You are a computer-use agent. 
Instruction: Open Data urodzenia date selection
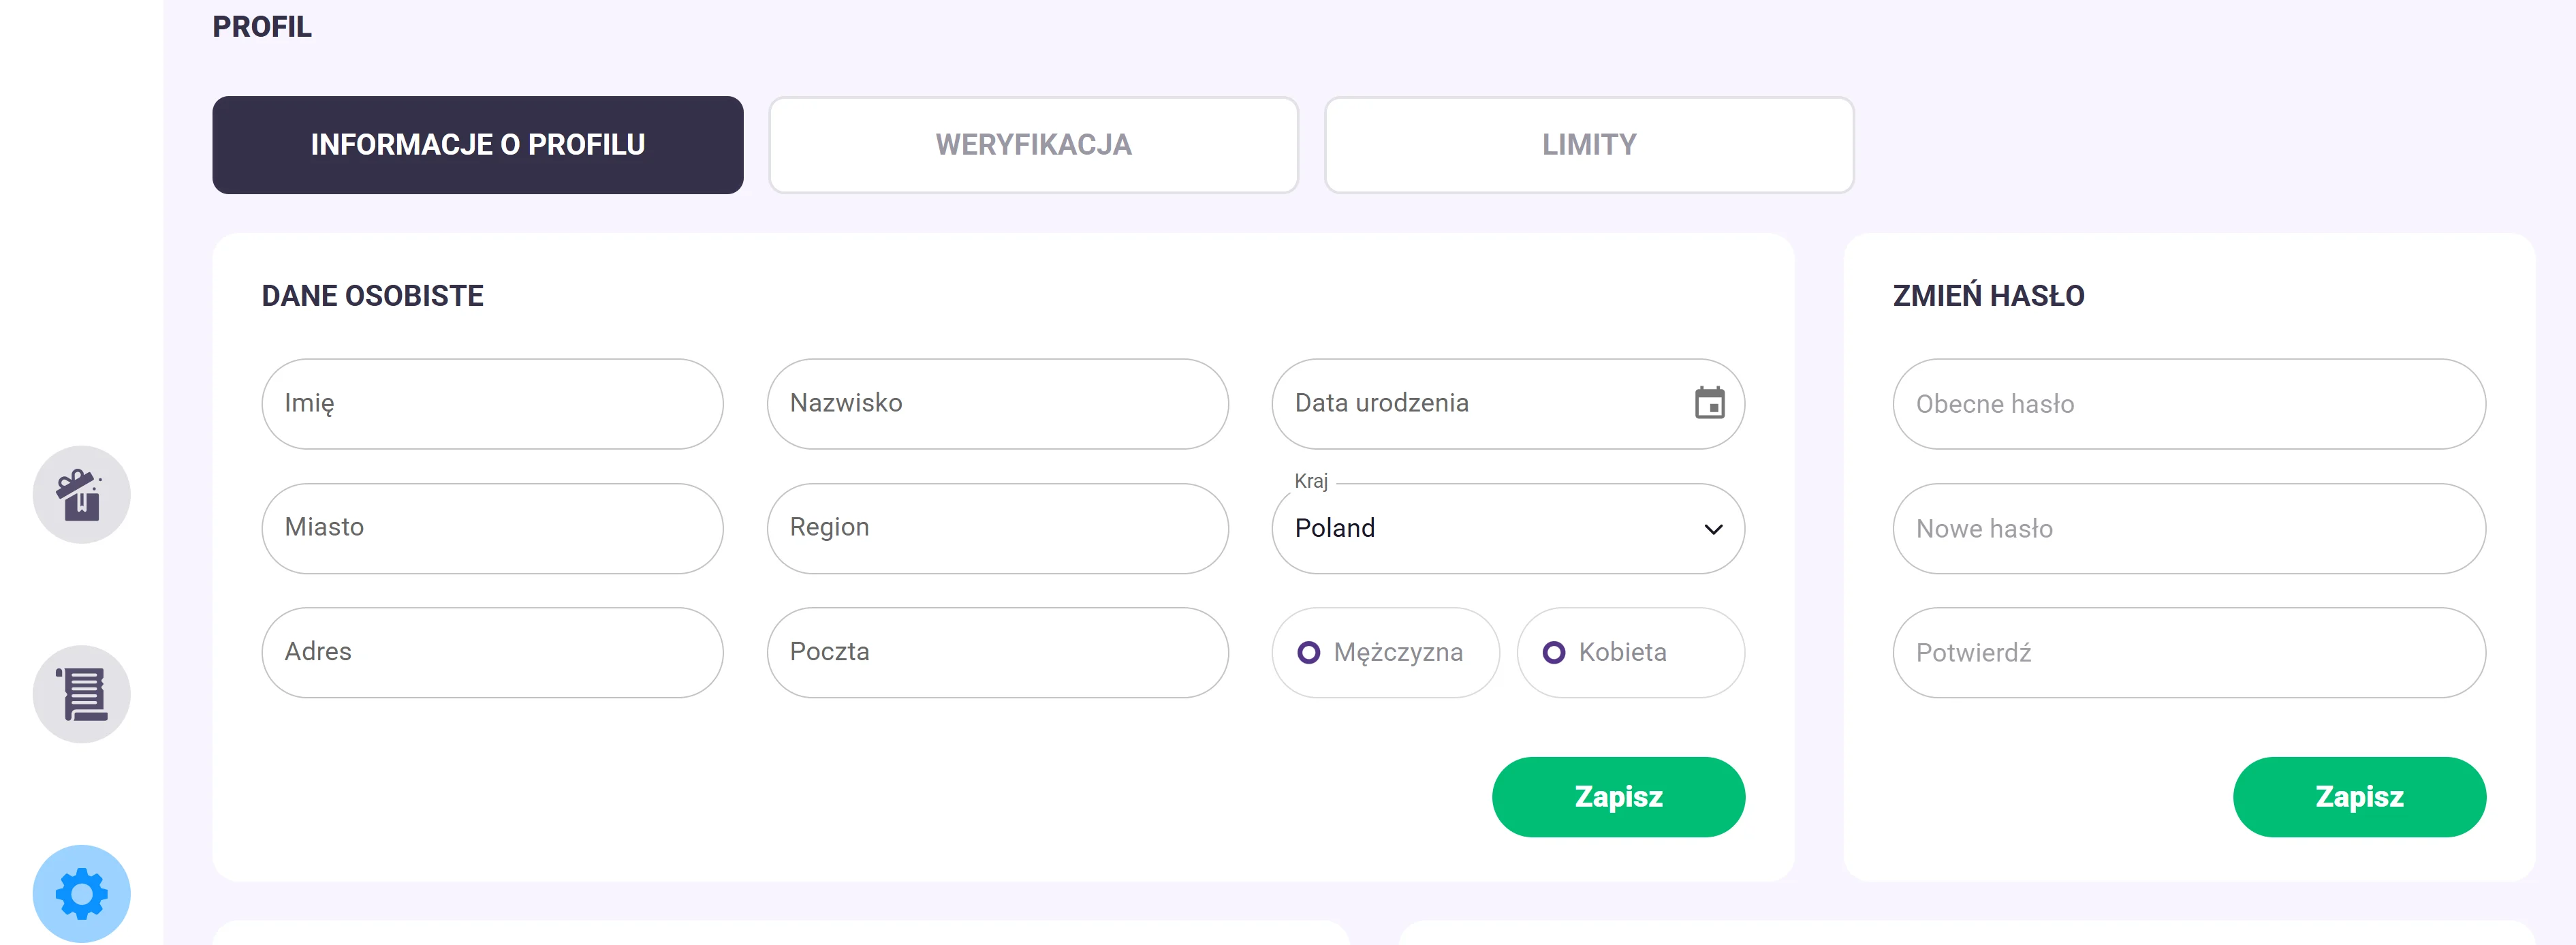click(1450, 403)
